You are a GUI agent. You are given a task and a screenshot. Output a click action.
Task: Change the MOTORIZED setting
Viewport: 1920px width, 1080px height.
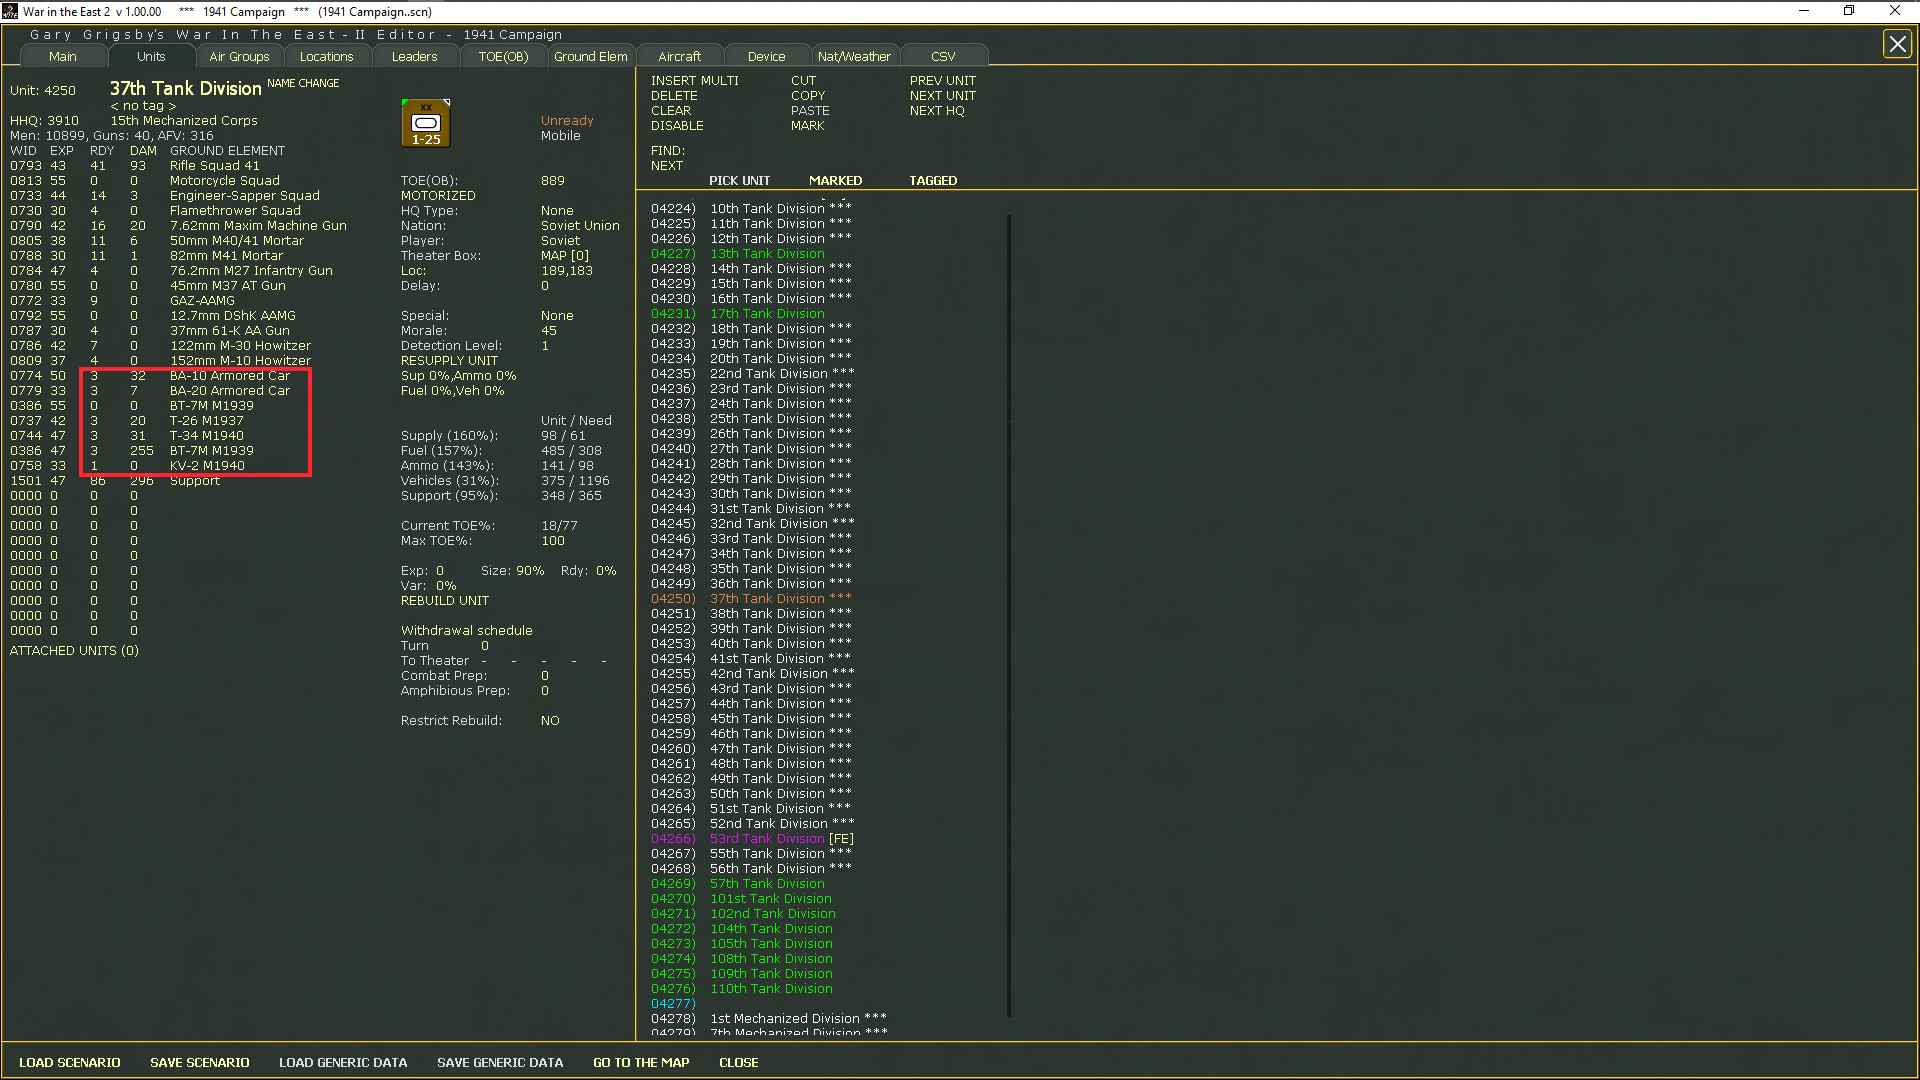coord(438,196)
